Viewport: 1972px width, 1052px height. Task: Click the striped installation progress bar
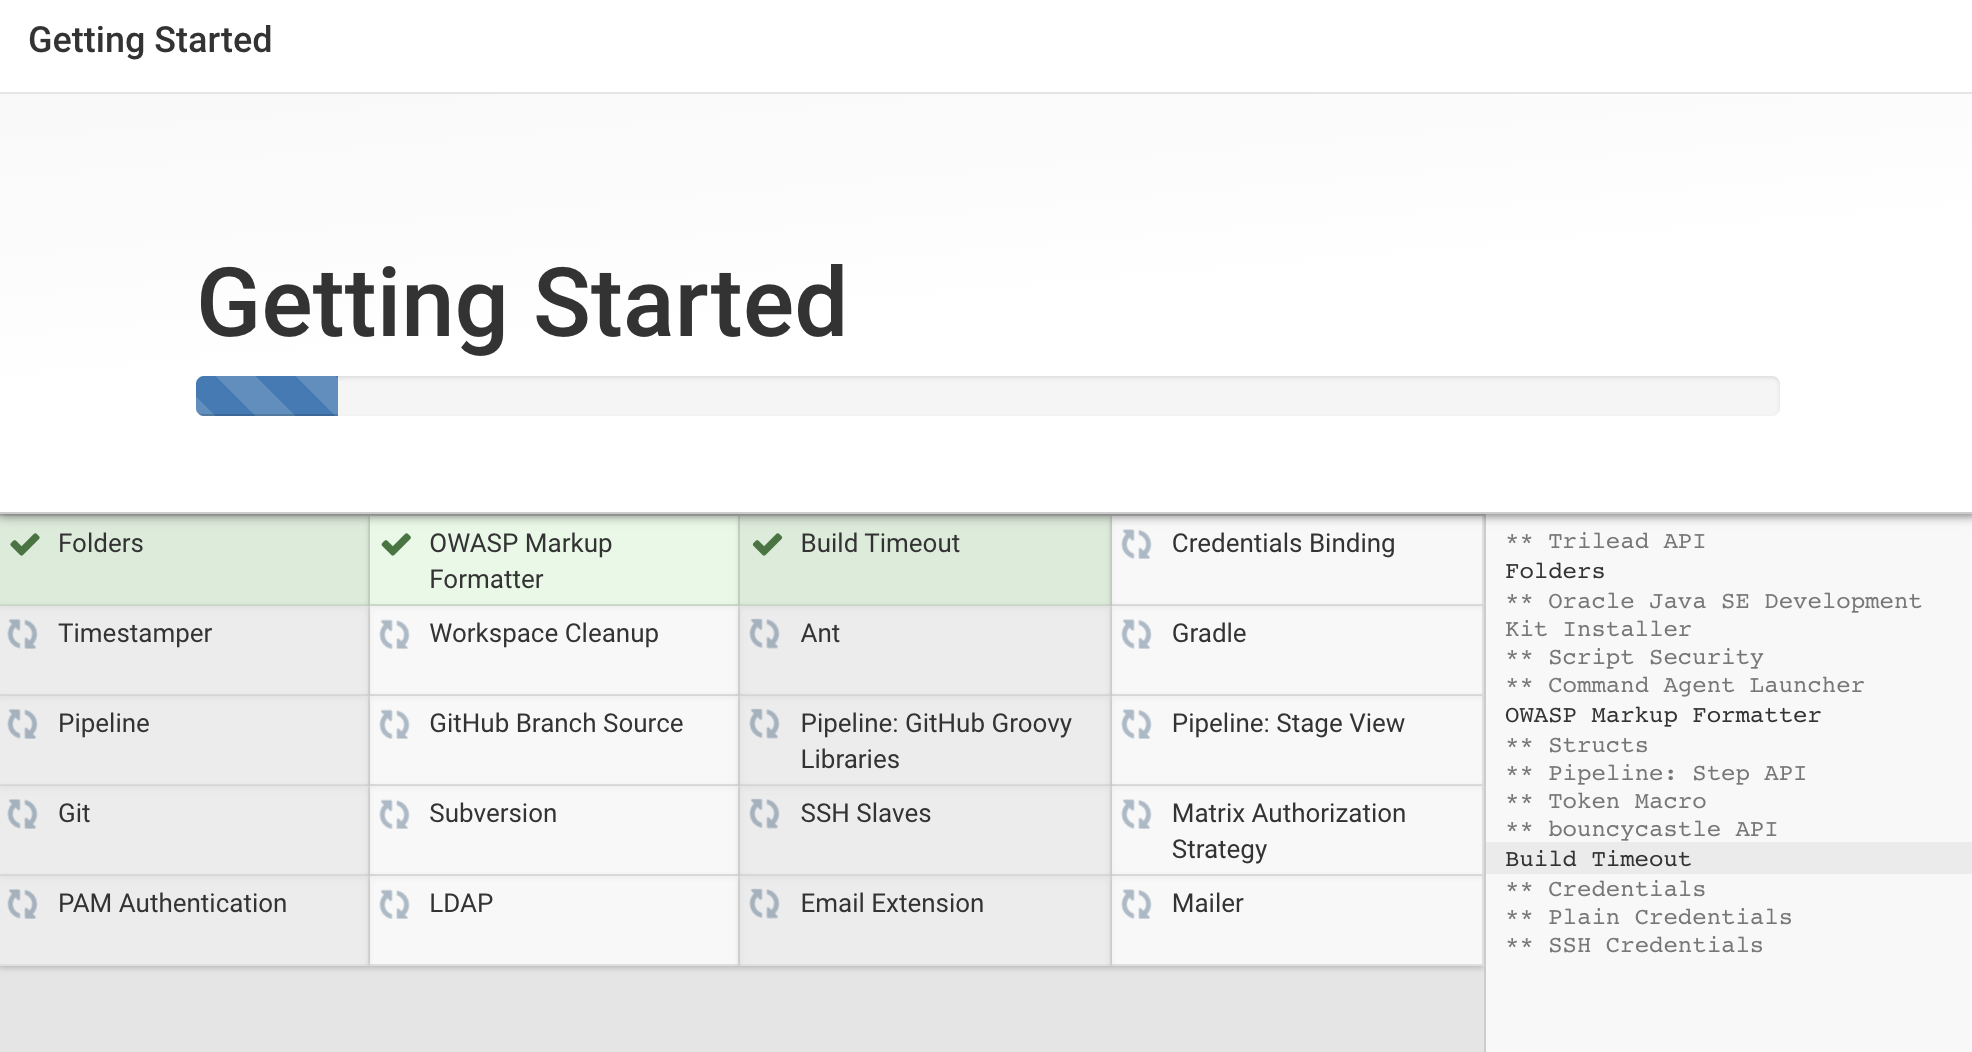[987, 396]
